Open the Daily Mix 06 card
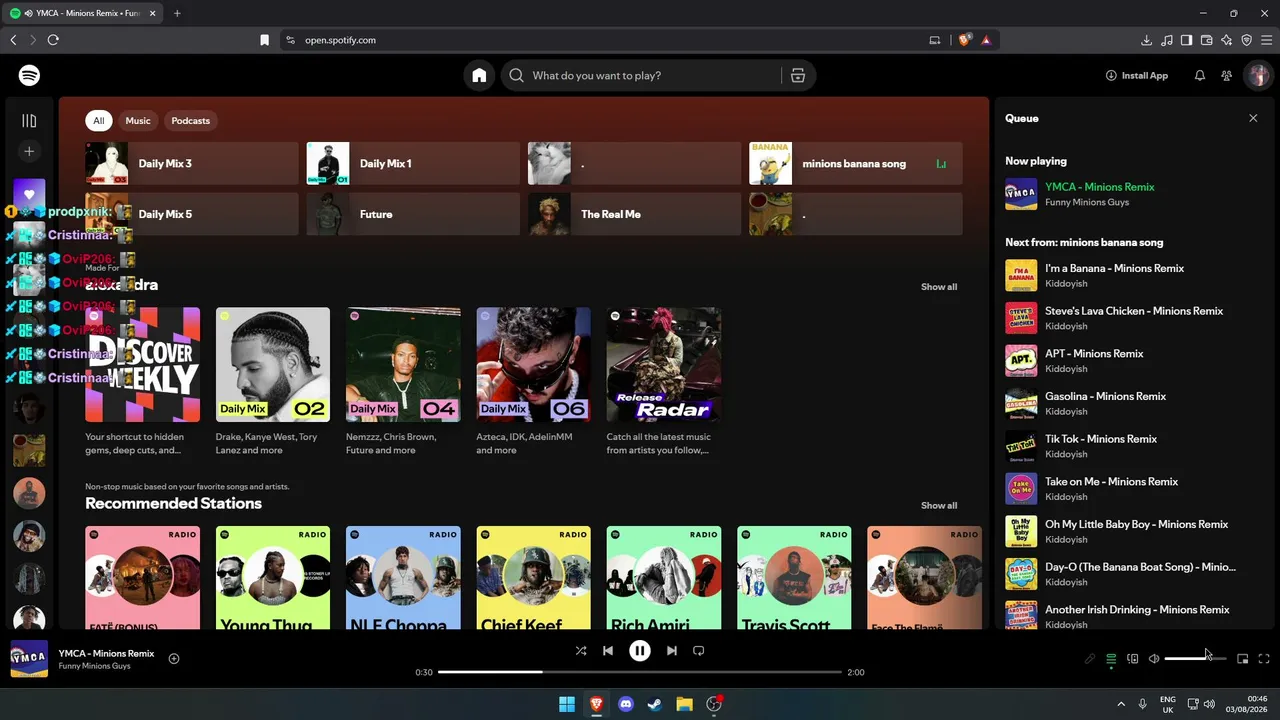This screenshot has height=720, width=1280. point(534,382)
